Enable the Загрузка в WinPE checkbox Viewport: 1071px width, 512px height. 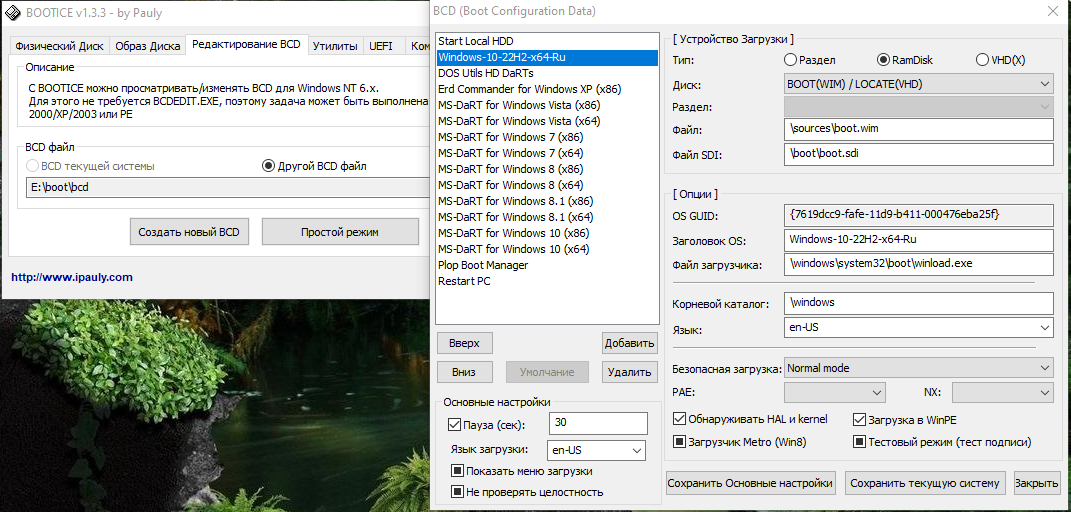coord(859,420)
